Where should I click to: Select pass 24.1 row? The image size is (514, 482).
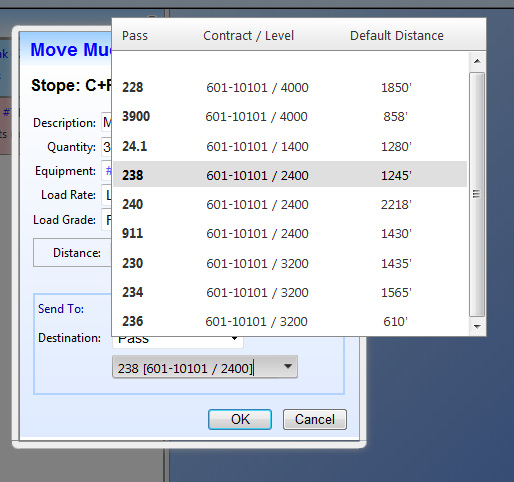[x=290, y=146]
